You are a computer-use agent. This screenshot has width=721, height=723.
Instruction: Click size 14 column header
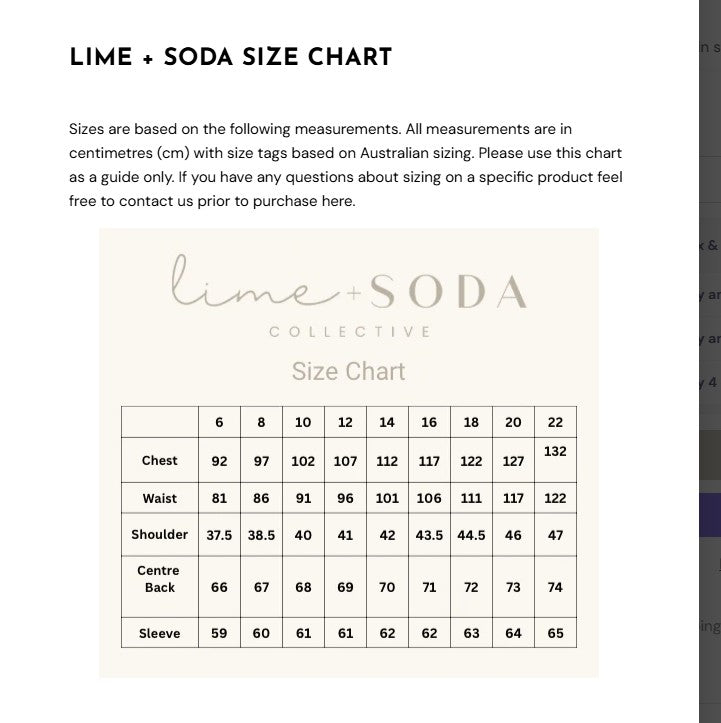(387, 422)
